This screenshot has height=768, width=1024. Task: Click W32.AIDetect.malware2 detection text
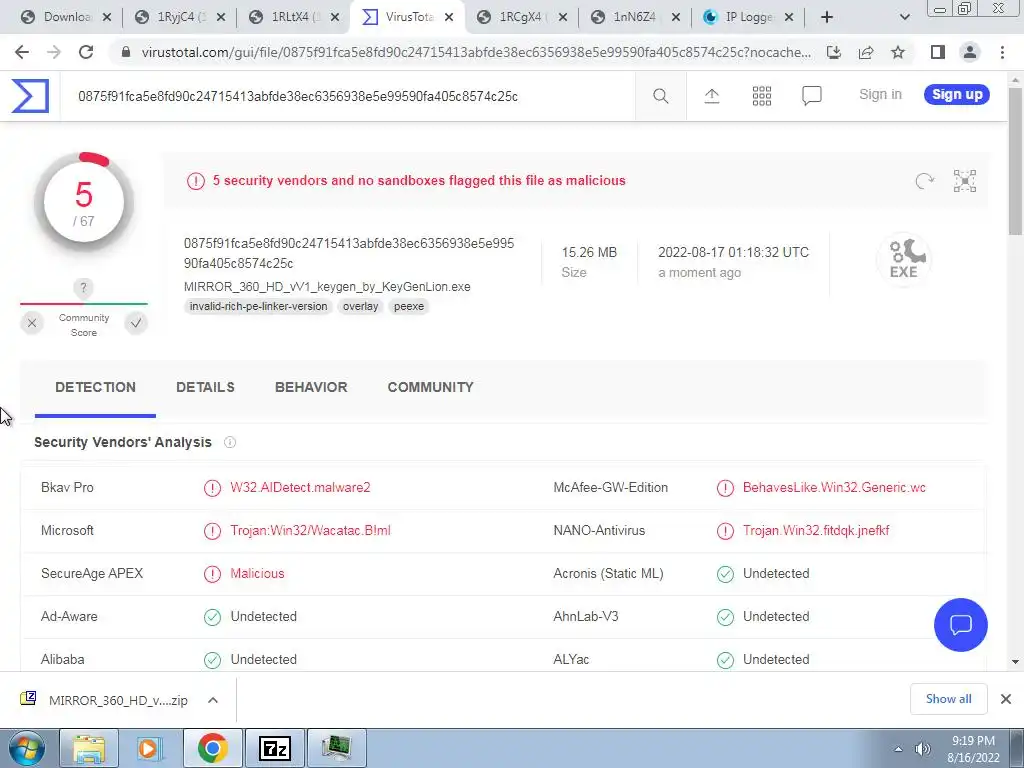pyautogui.click(x=300, y=488)
